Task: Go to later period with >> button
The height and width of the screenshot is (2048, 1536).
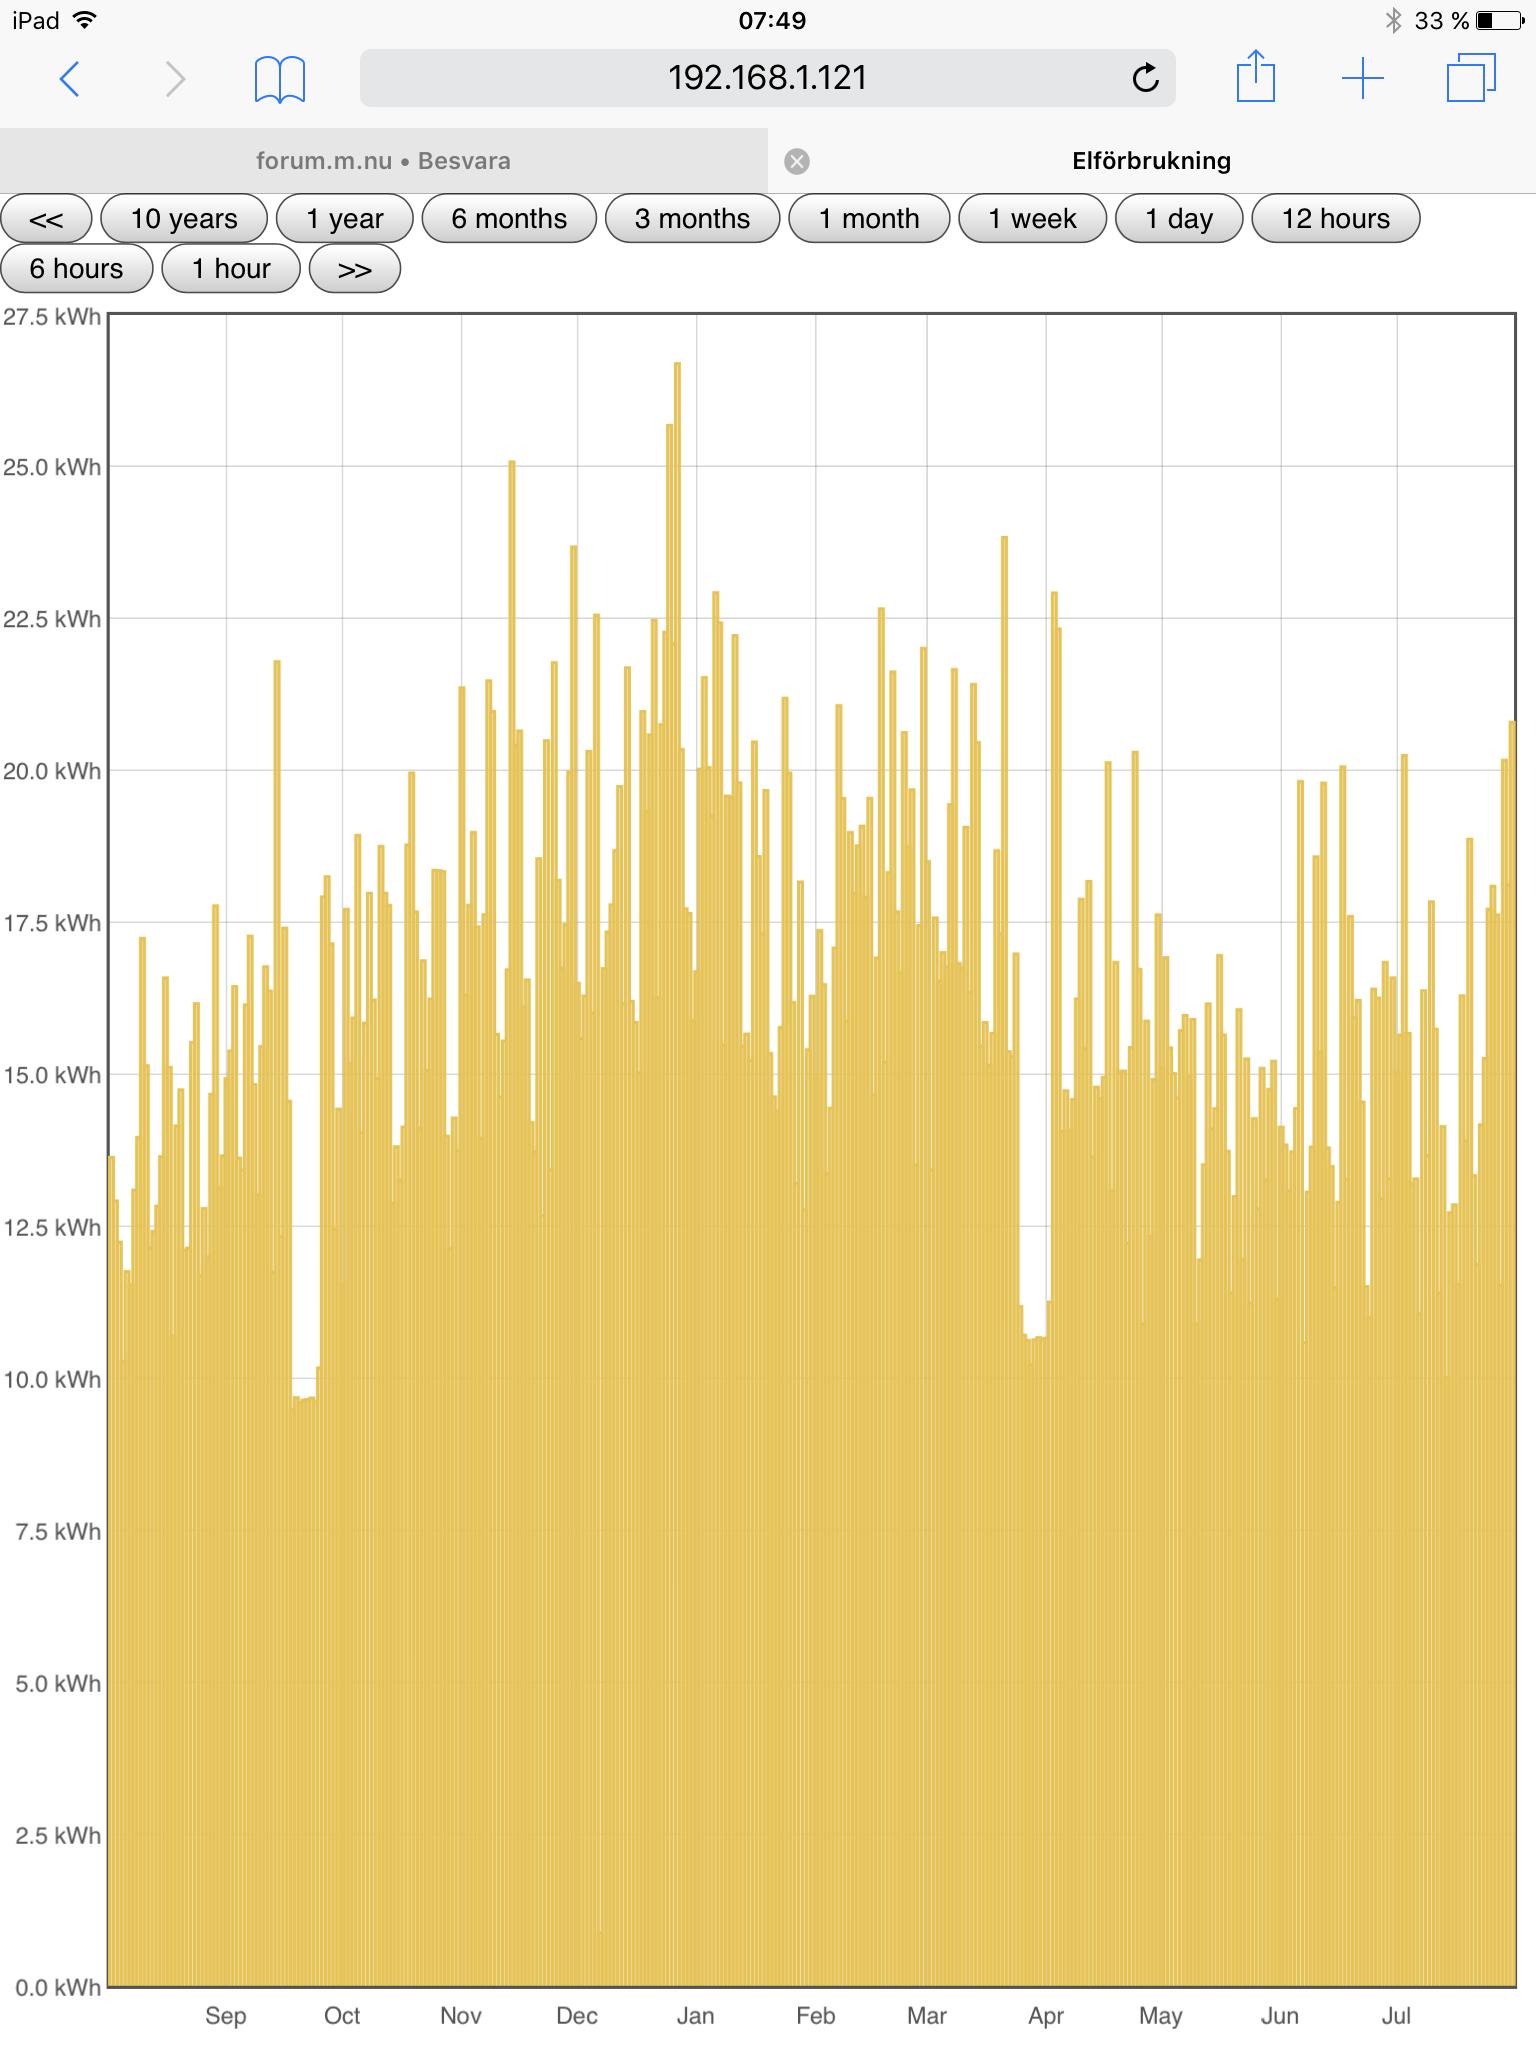Action: tap(355, 269)
